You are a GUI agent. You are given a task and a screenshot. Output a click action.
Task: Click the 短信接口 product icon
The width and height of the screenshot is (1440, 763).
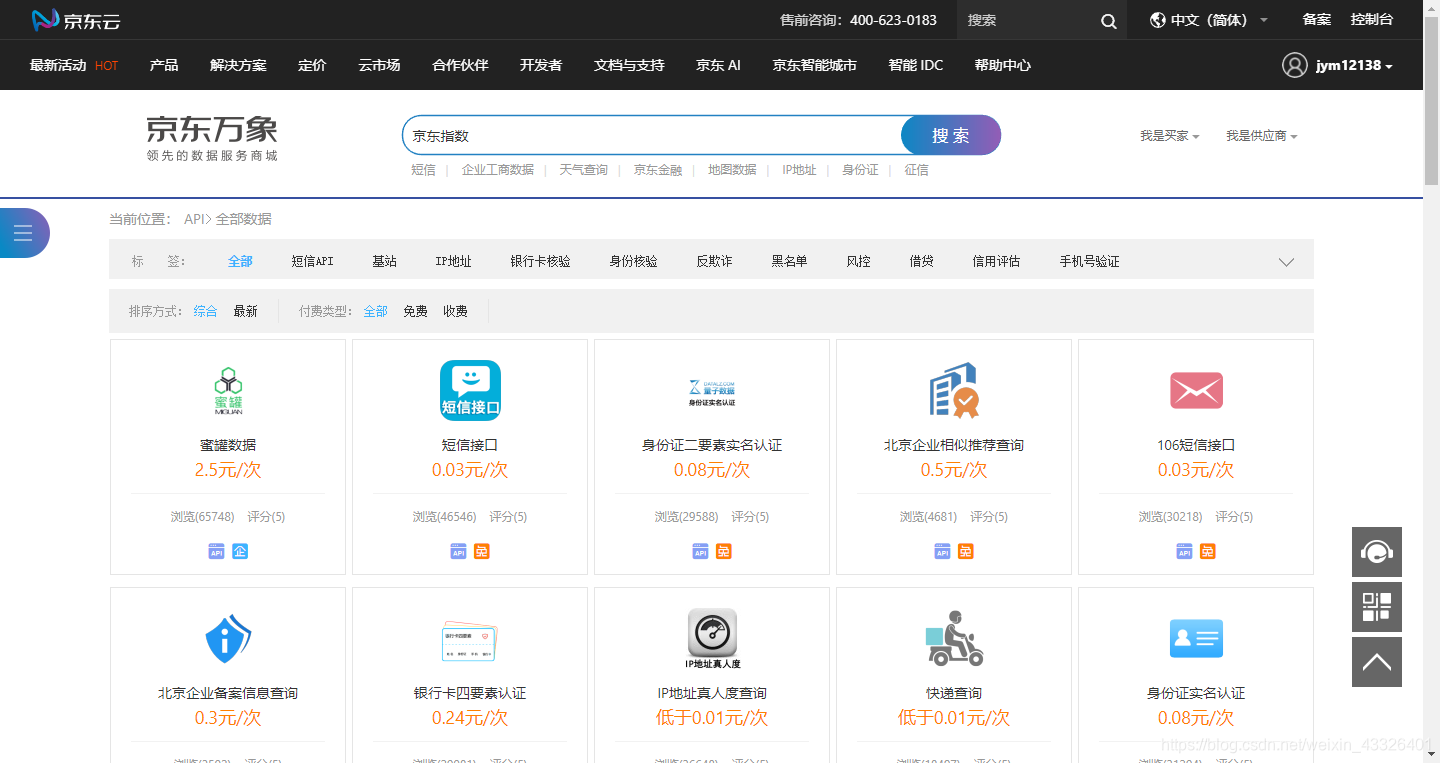[x=470, y=391]
